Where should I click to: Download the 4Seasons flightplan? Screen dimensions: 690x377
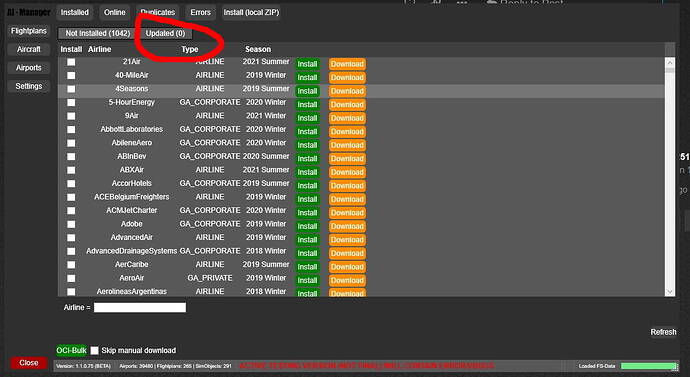coord(347,91)
